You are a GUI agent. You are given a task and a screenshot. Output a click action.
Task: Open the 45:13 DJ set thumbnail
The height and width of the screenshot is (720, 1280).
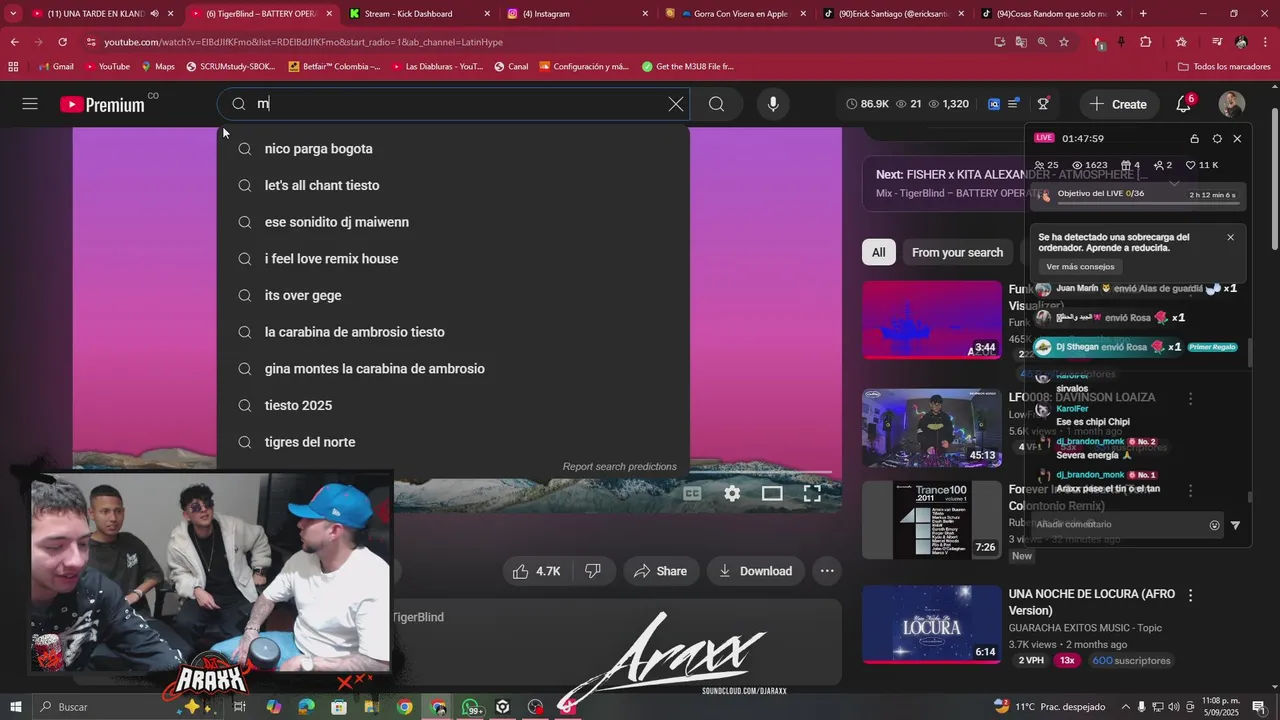tap(931, 428)
